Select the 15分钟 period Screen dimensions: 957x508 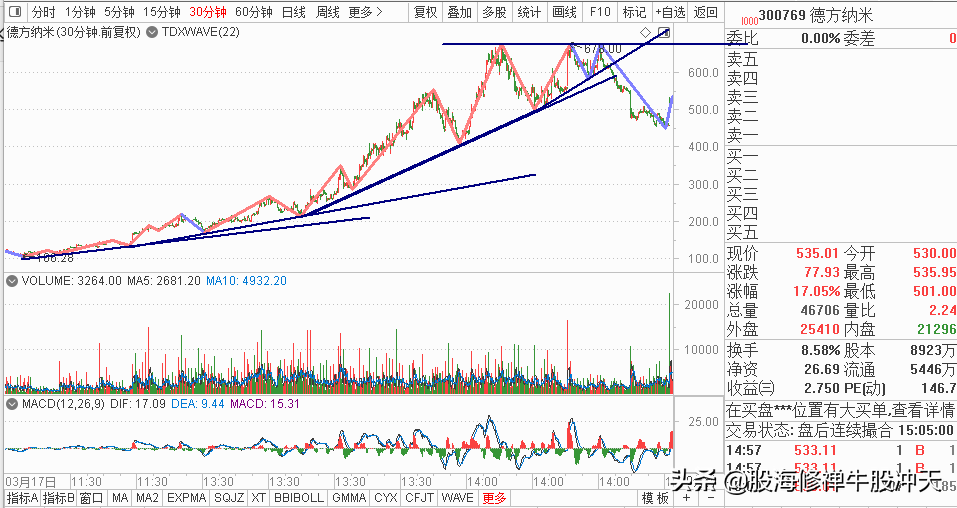(162, 12)
